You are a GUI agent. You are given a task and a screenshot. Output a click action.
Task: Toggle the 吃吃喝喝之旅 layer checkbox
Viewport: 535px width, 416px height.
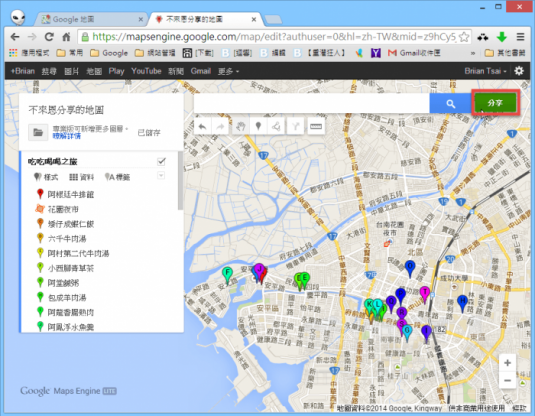161,161
